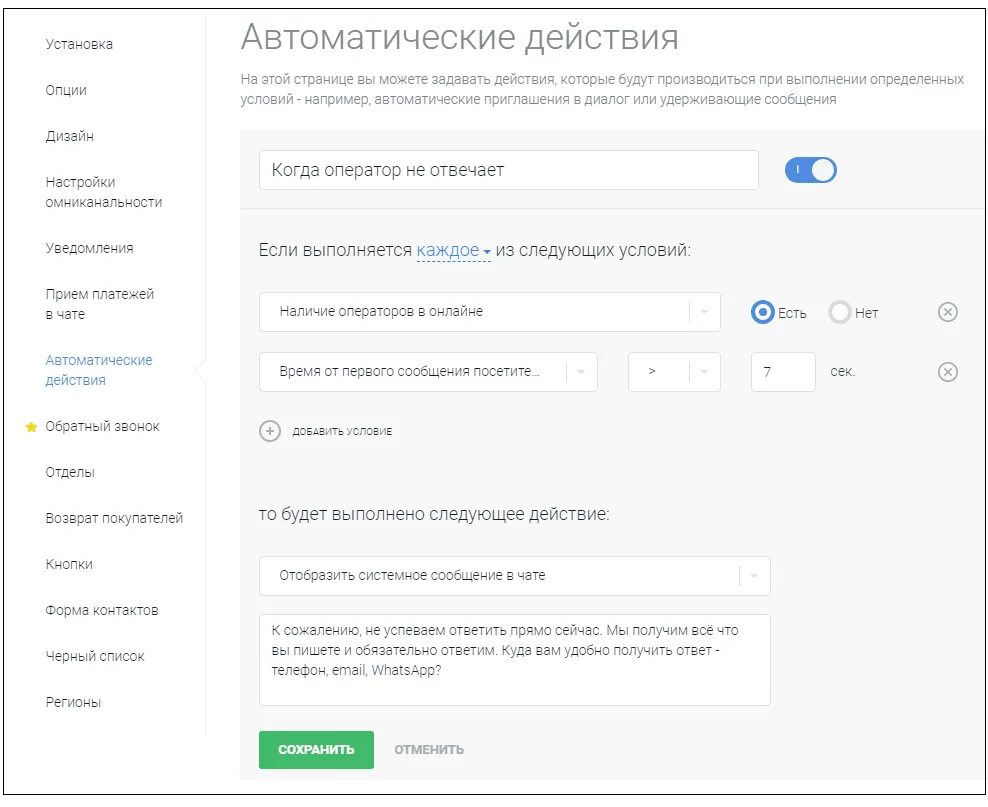Click the system message text area

point(514,660)
